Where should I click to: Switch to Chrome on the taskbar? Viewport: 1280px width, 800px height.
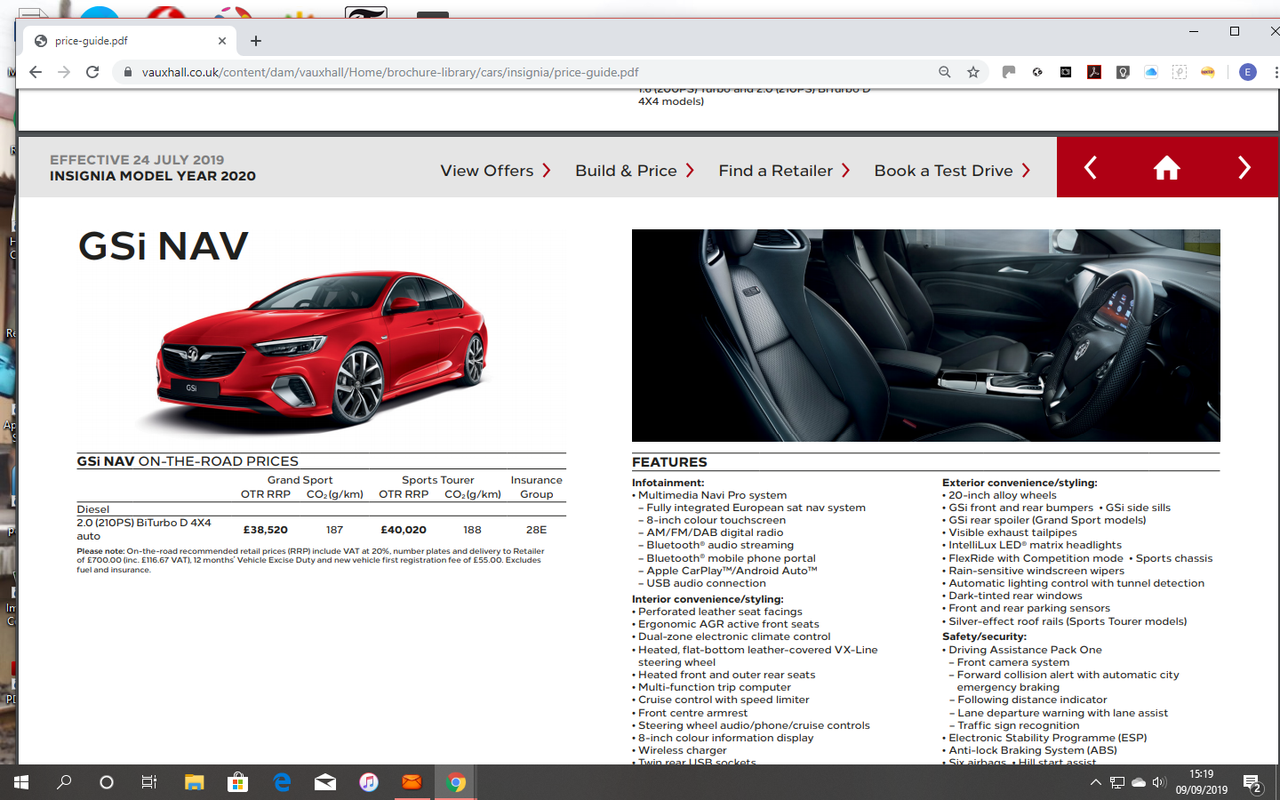[x=456, y=782]
